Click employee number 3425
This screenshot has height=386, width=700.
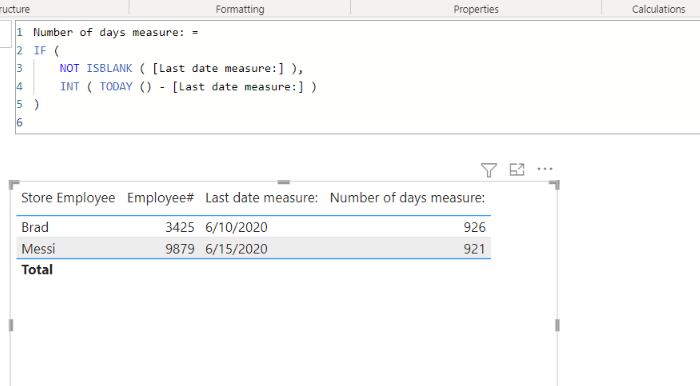point(180,227)
